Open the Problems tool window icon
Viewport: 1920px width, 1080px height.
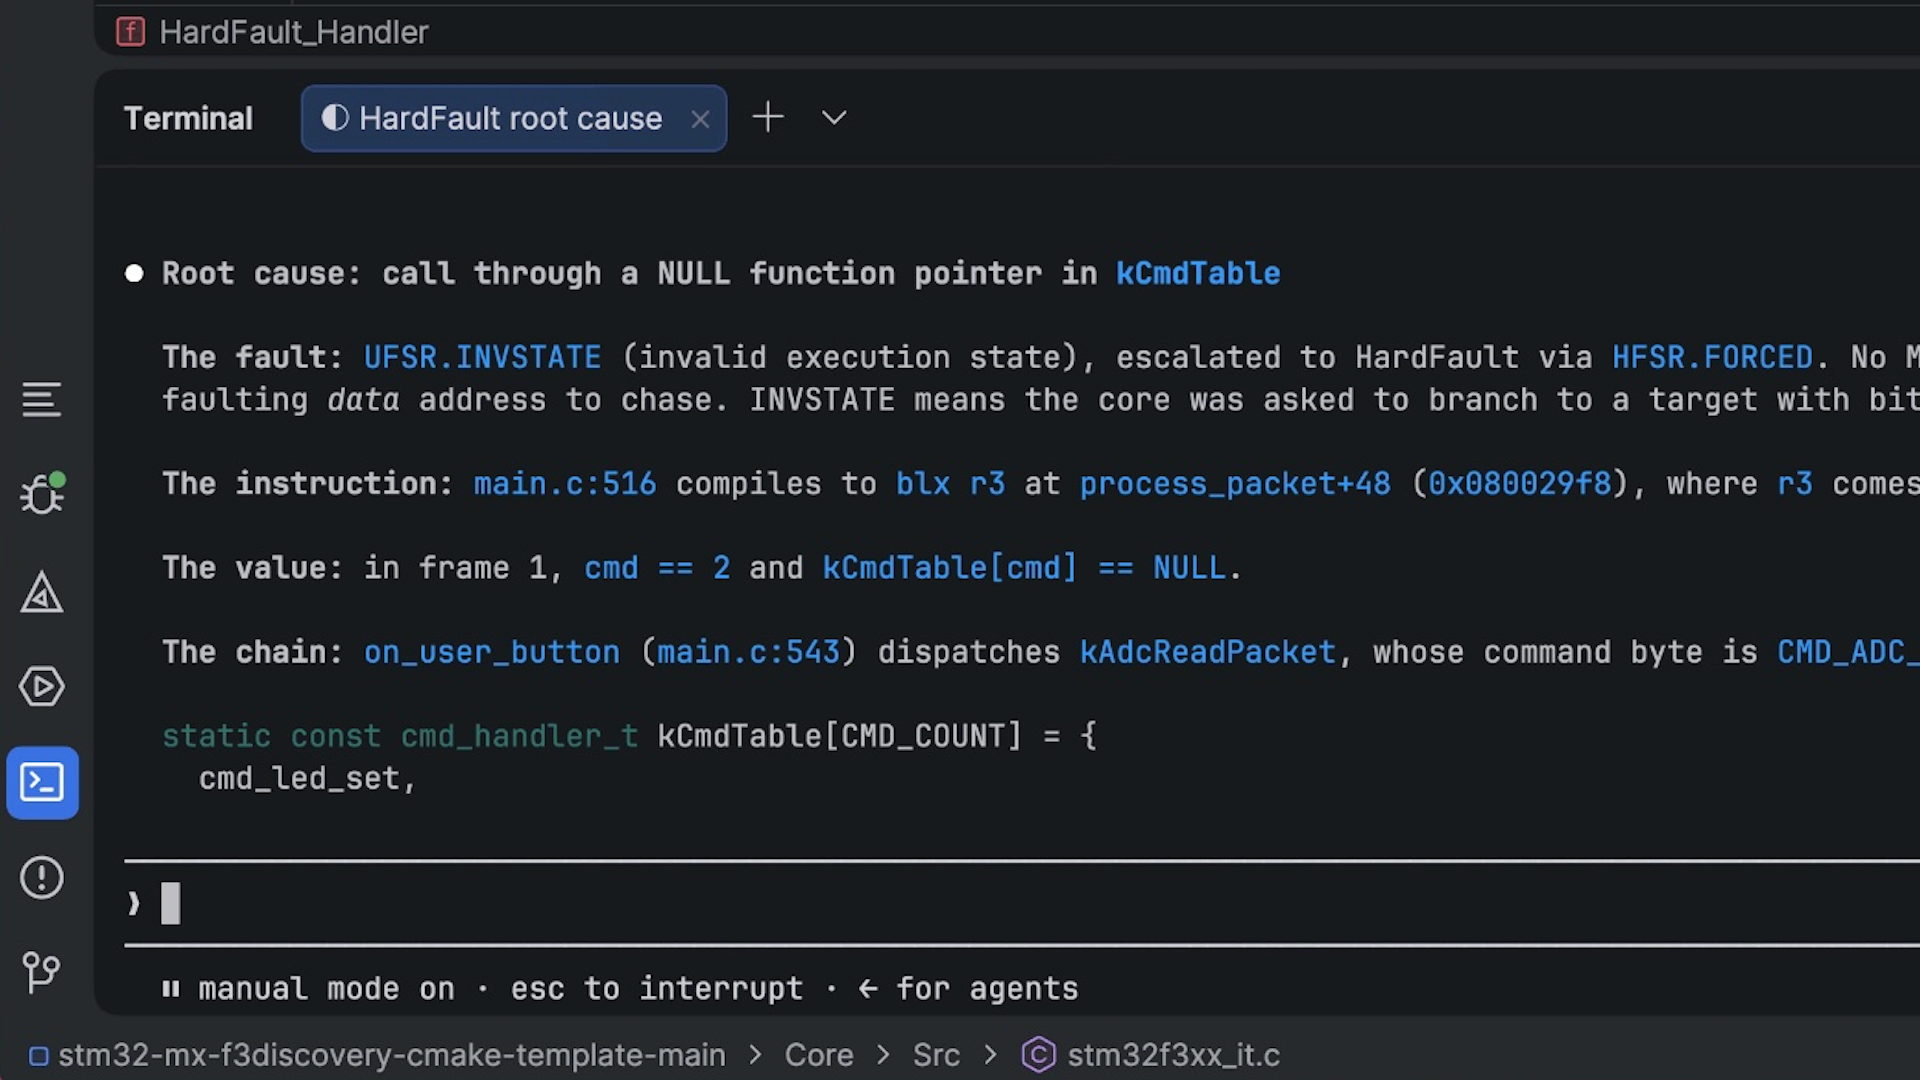click(42, 878)
